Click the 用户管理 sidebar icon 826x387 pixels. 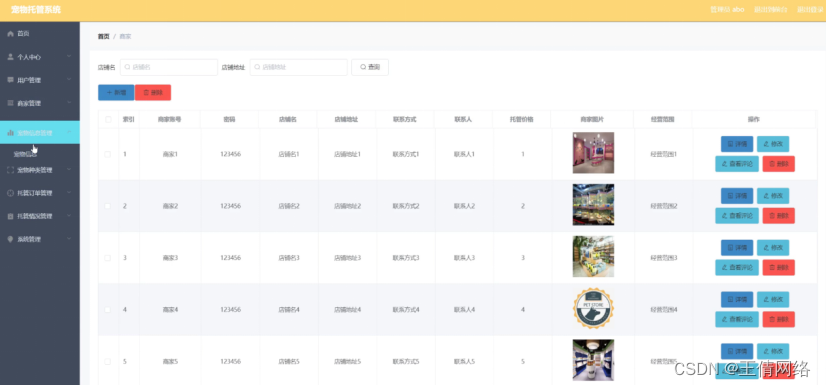pyautogui.click(x=10, y=80)
